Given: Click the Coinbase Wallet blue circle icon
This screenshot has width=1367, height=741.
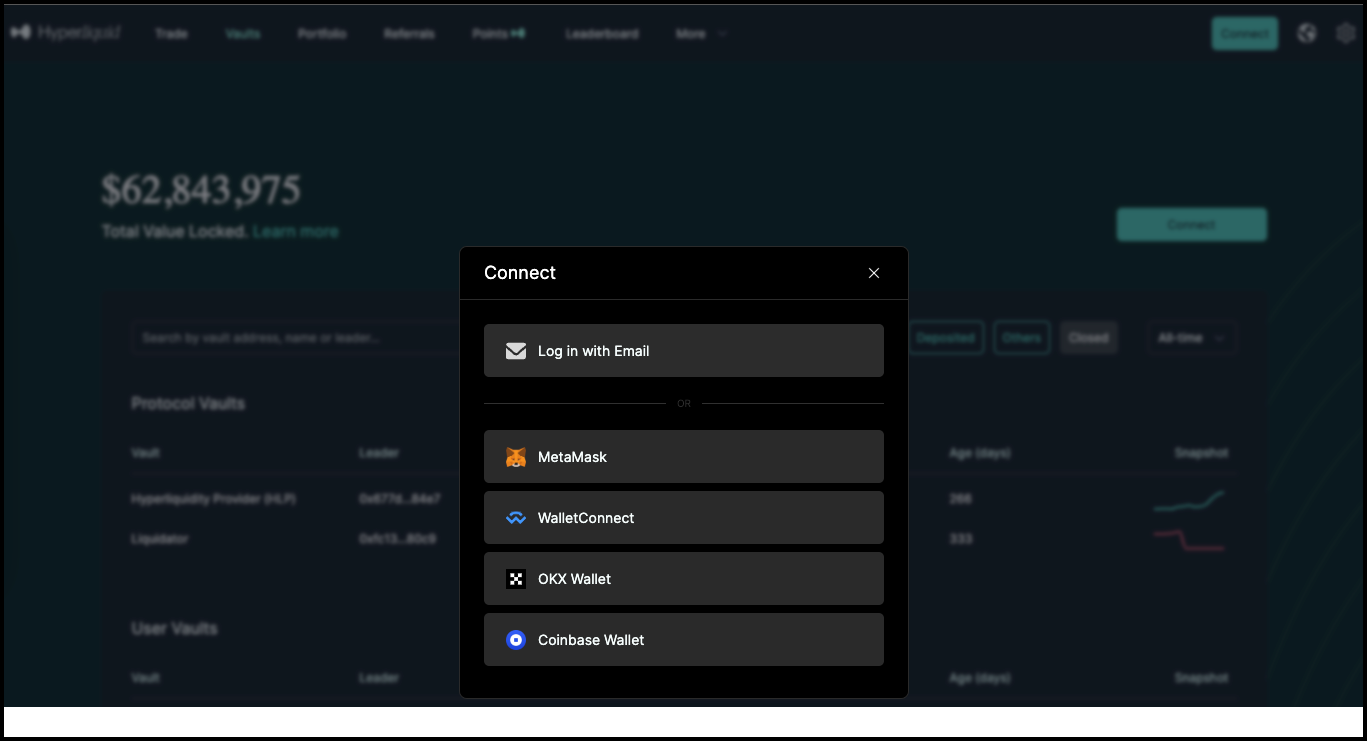Looking at the screenshot, I should 516,640.
